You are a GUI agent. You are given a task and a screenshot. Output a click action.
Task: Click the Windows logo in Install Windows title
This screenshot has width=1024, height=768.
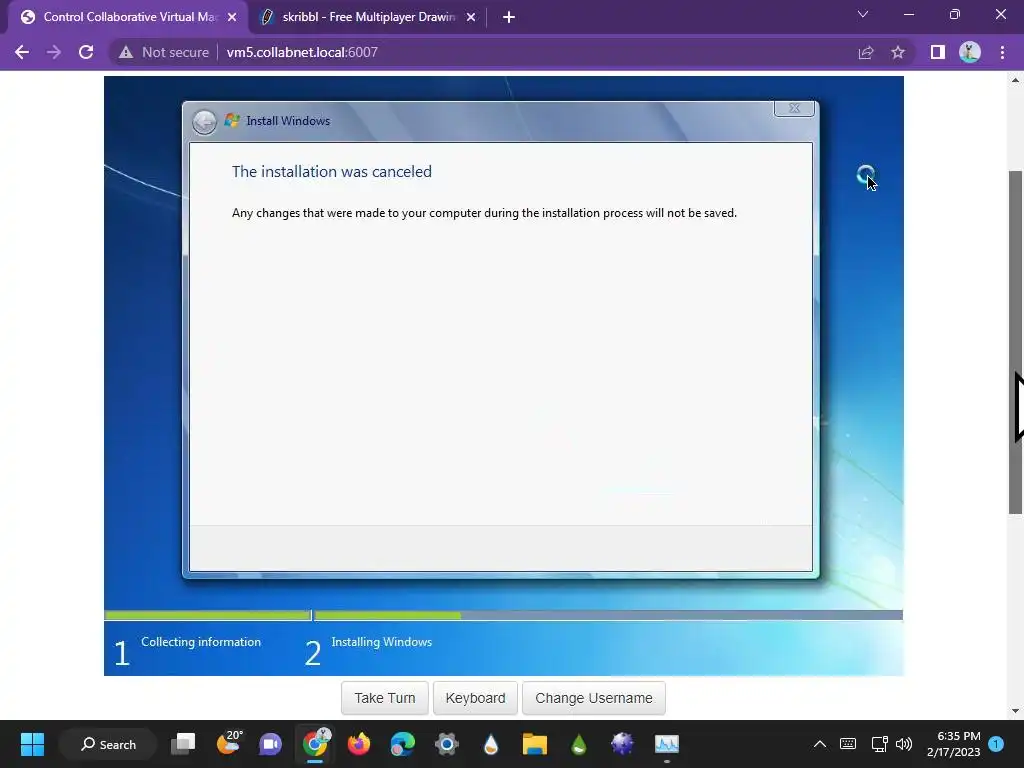pos(232,120)
